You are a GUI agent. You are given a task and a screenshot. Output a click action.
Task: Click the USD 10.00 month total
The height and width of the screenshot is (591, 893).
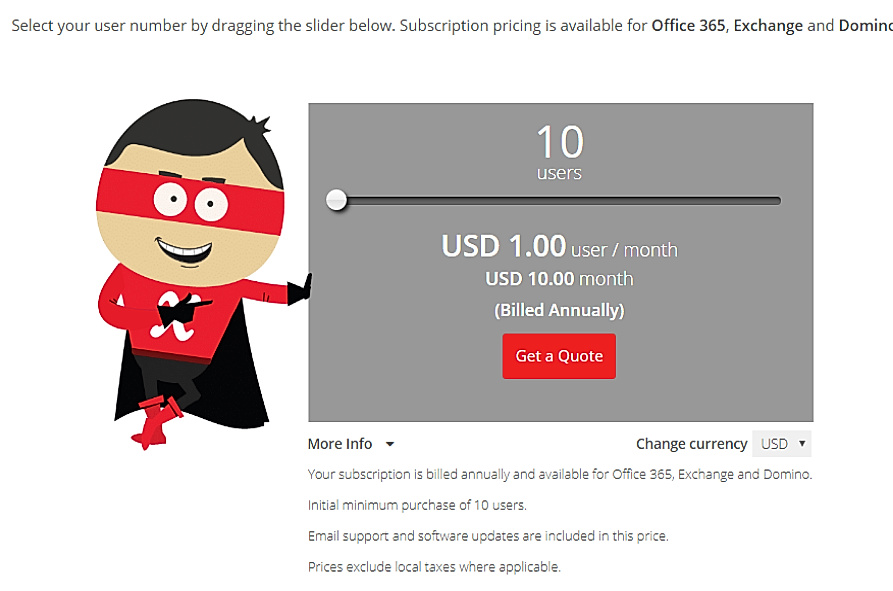click(559, 279)
